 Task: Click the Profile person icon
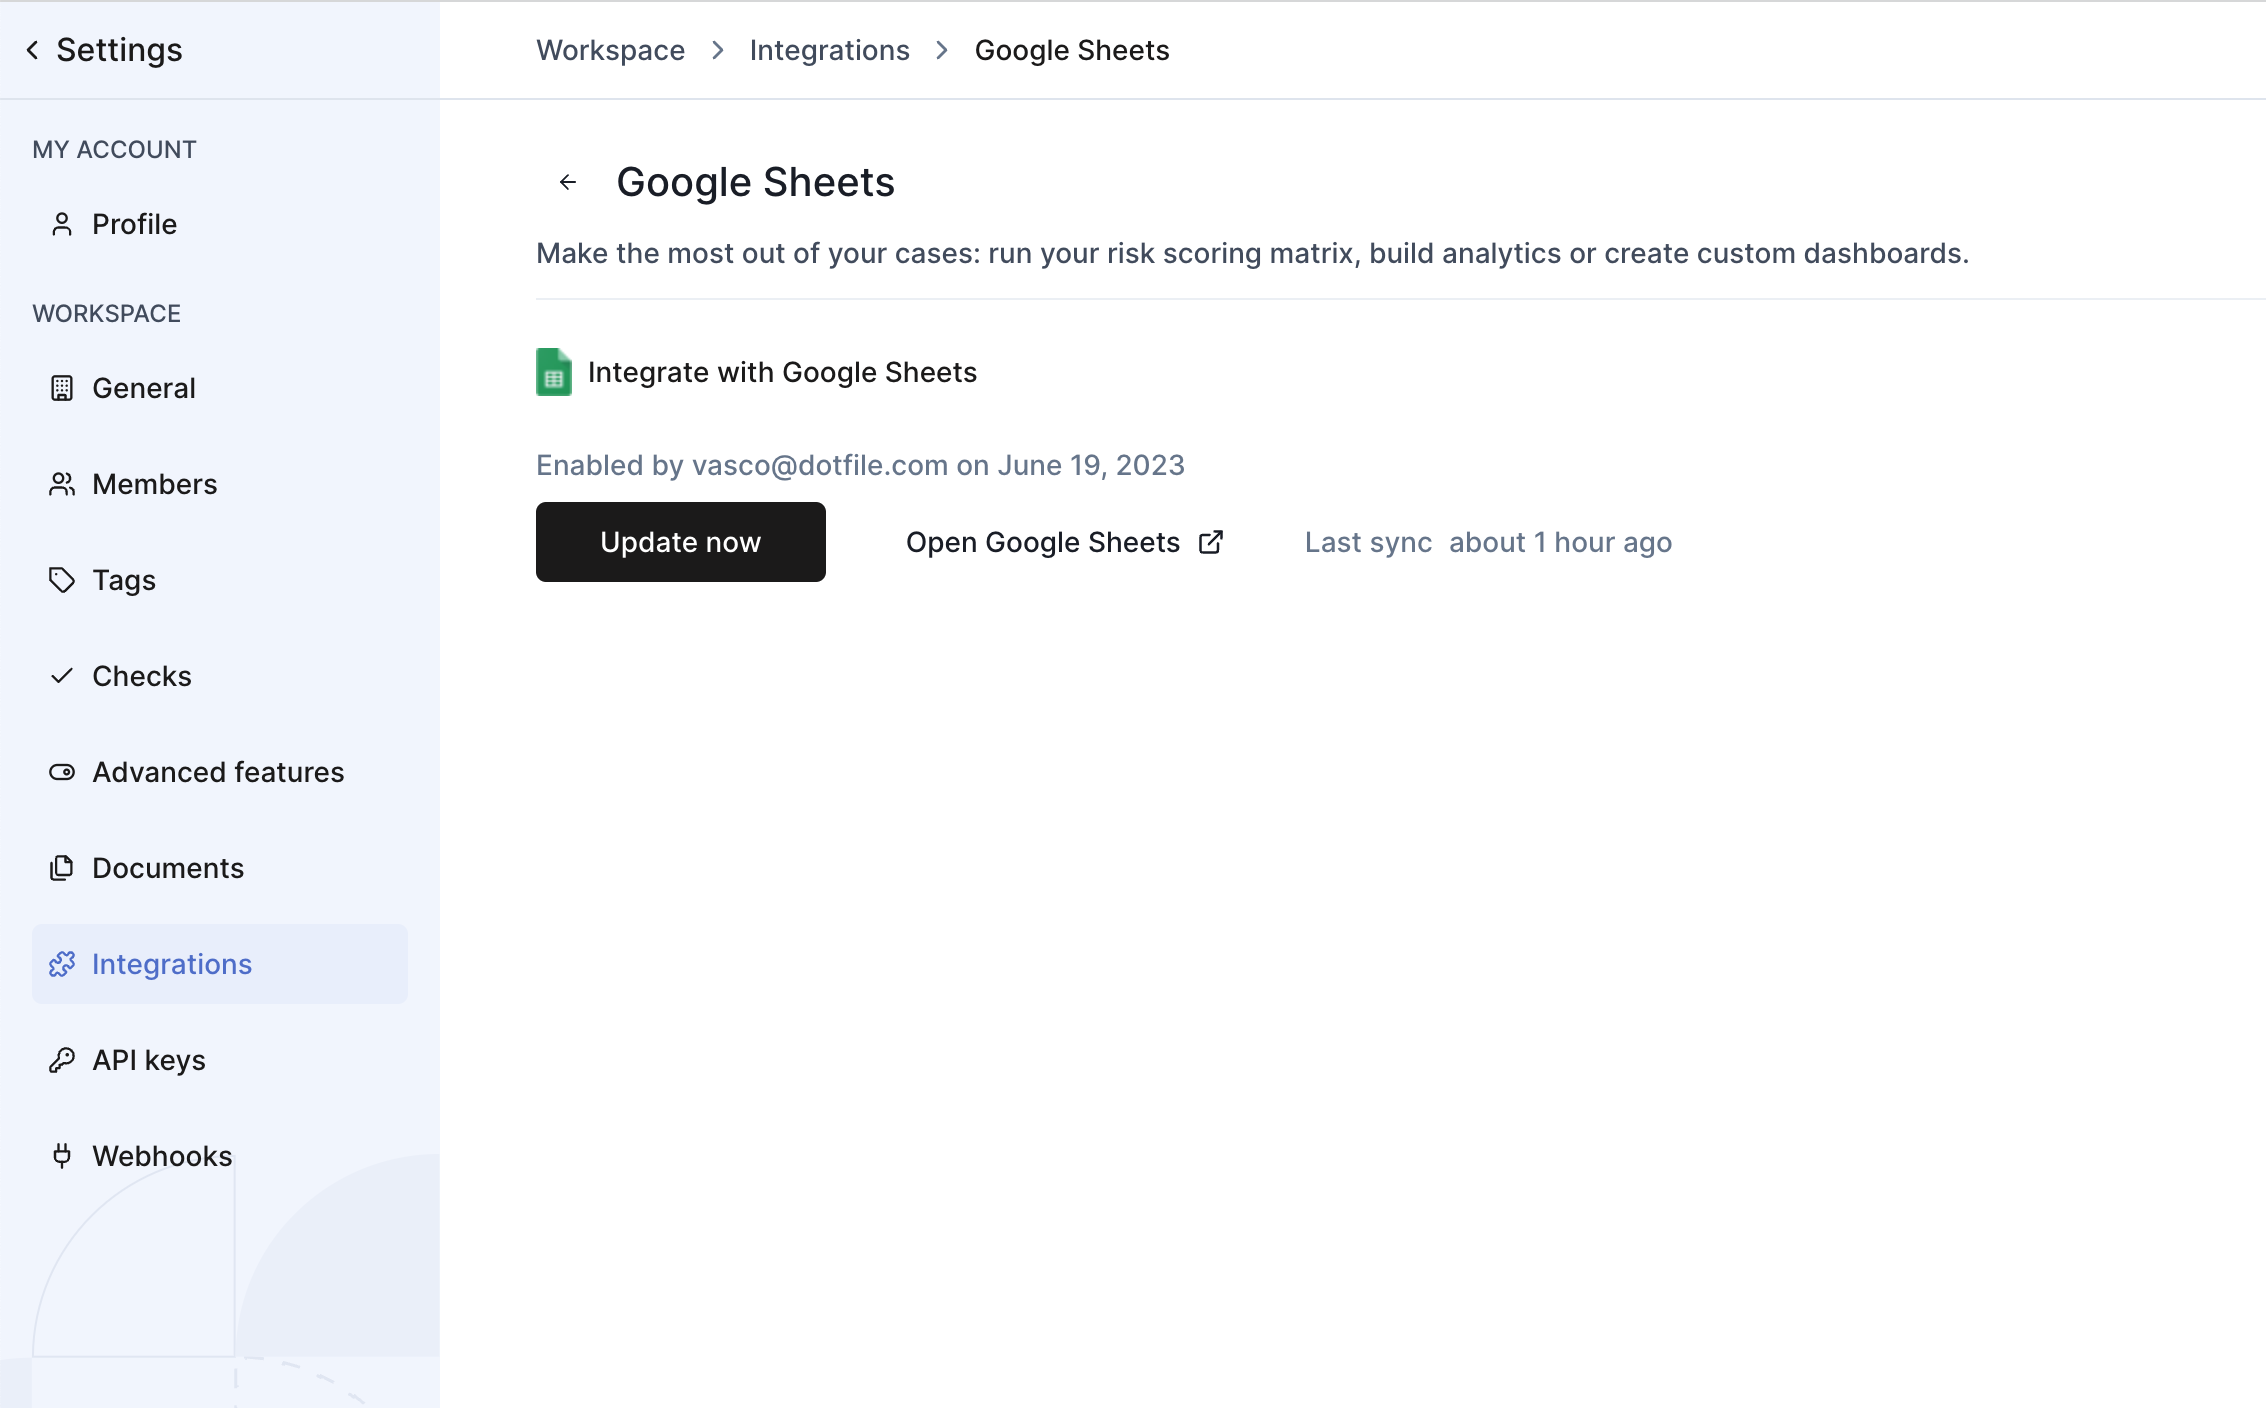pos(62,224)
